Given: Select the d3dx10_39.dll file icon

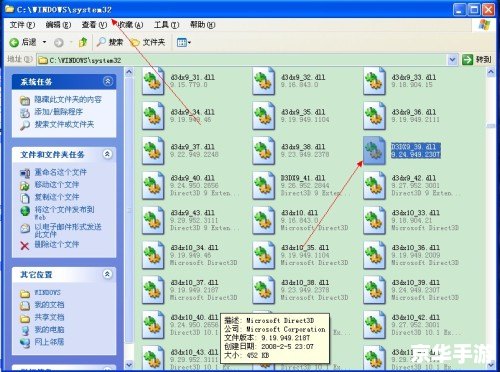Looking at the screenshot, I should click(374, 290).
